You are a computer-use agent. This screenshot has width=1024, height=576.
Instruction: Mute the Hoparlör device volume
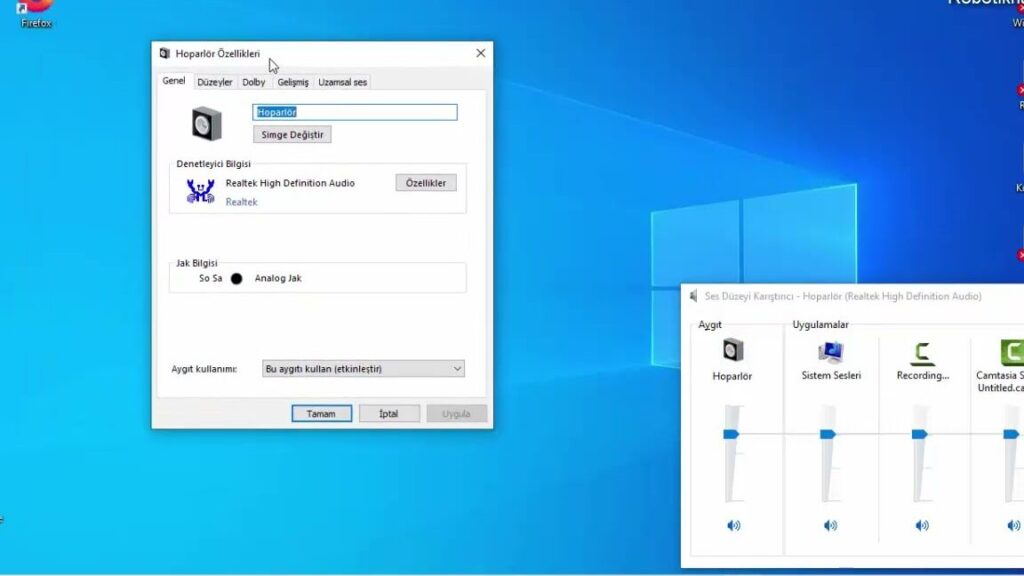(x=734, y=525)
